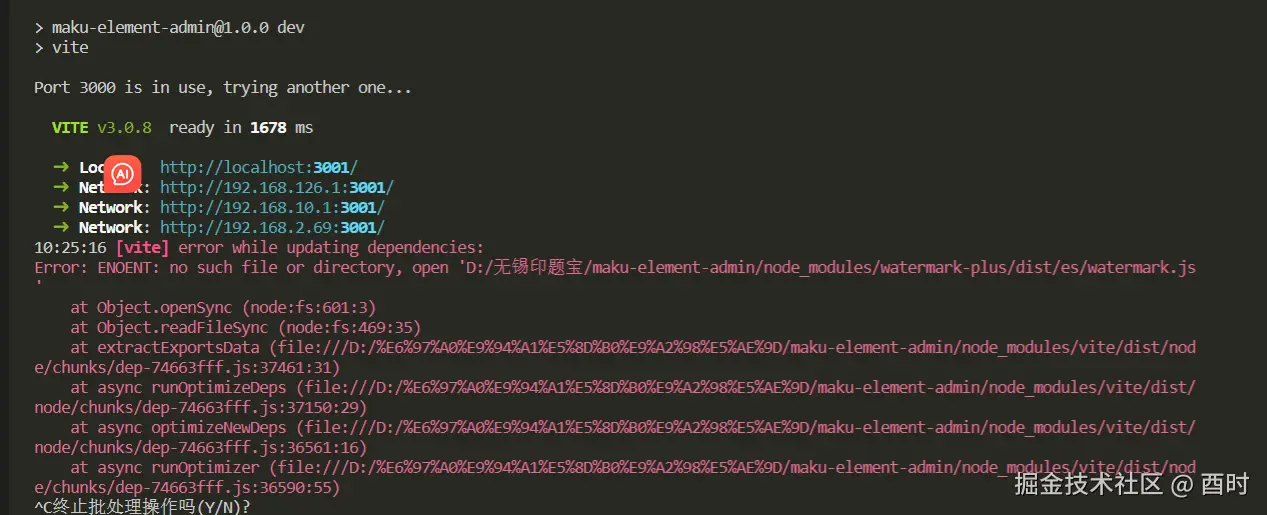This screenshot has width=1267, height=515.
Task: Open the http://localhost:3001/ link
Action: pyautogui.click(x=258, y=168)
